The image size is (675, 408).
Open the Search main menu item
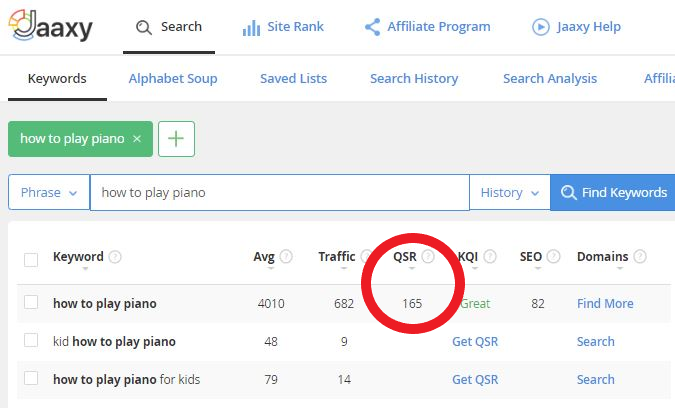click(169, 27)
